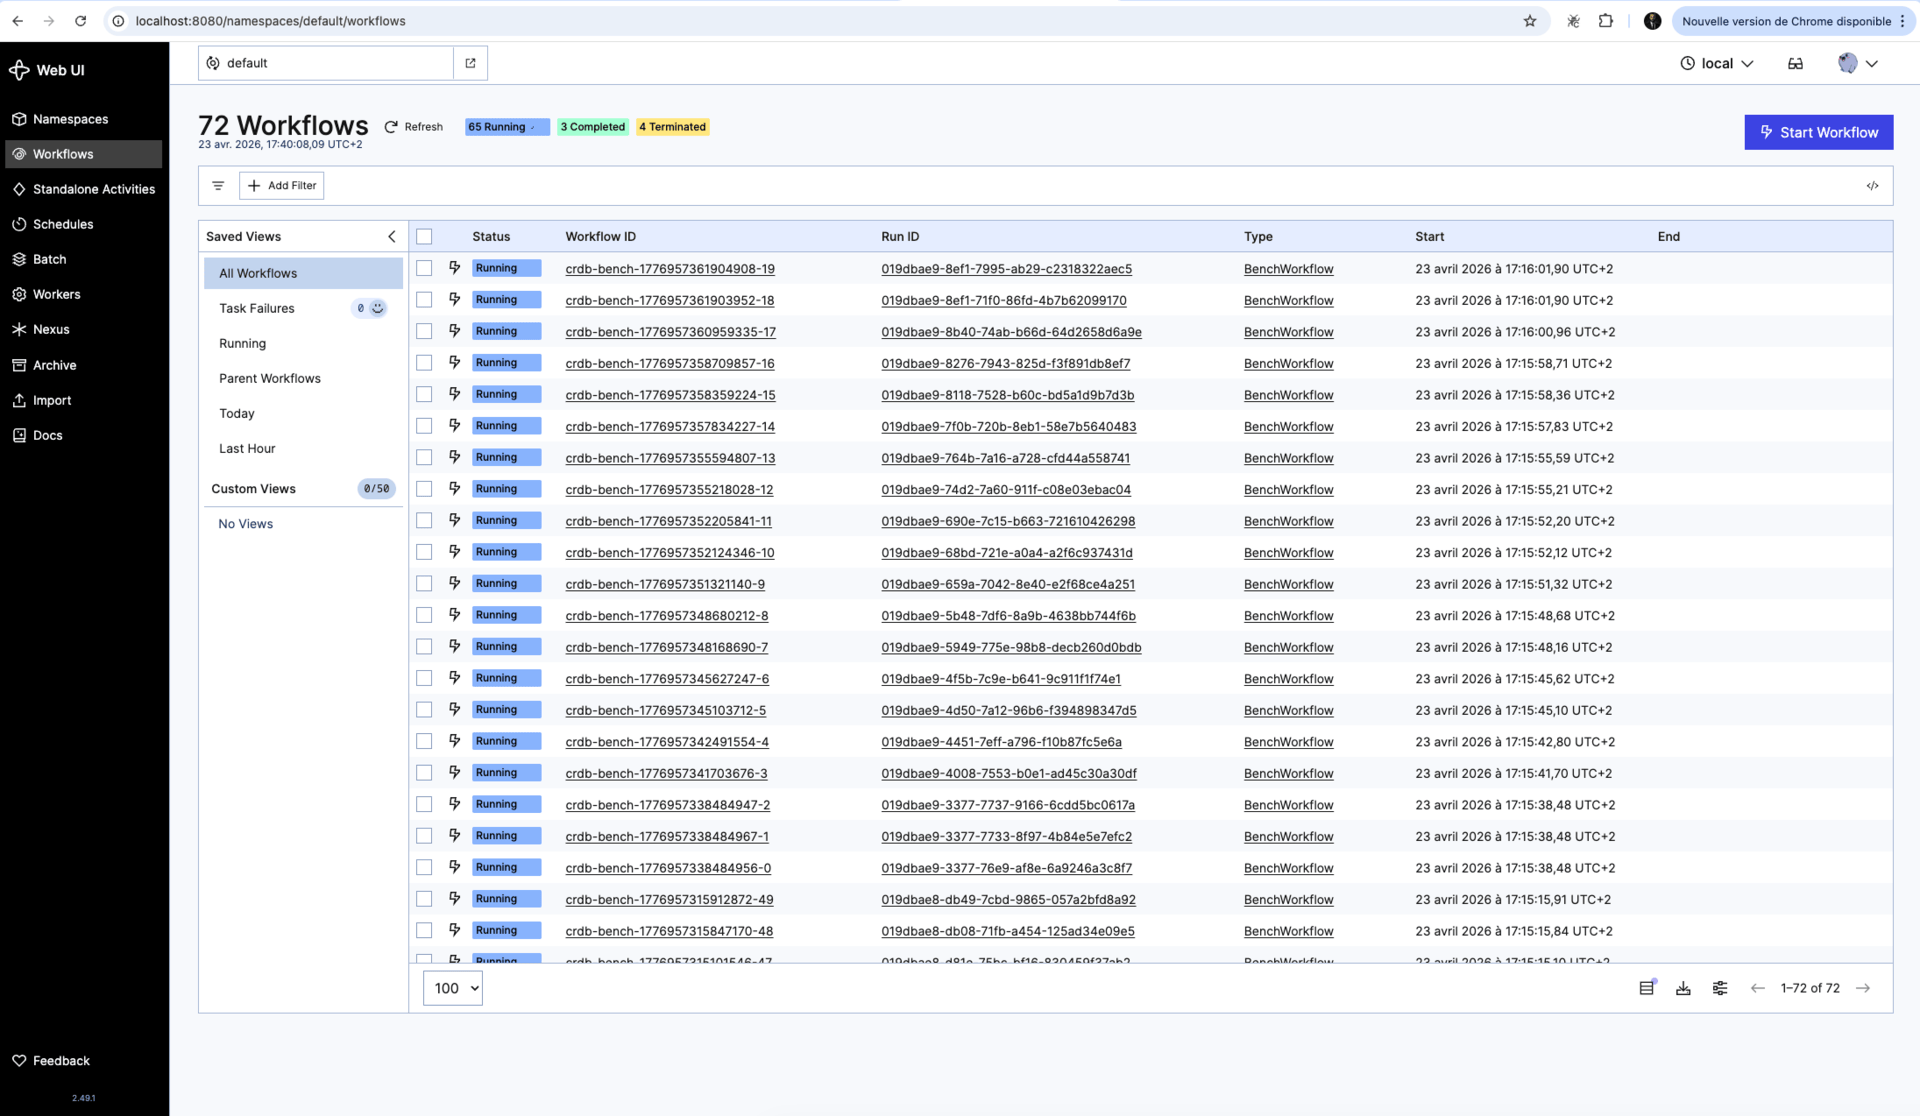Select Schedules in the left sidebar
Viewport: 1920px width, 1116px height.
point(63,224)
